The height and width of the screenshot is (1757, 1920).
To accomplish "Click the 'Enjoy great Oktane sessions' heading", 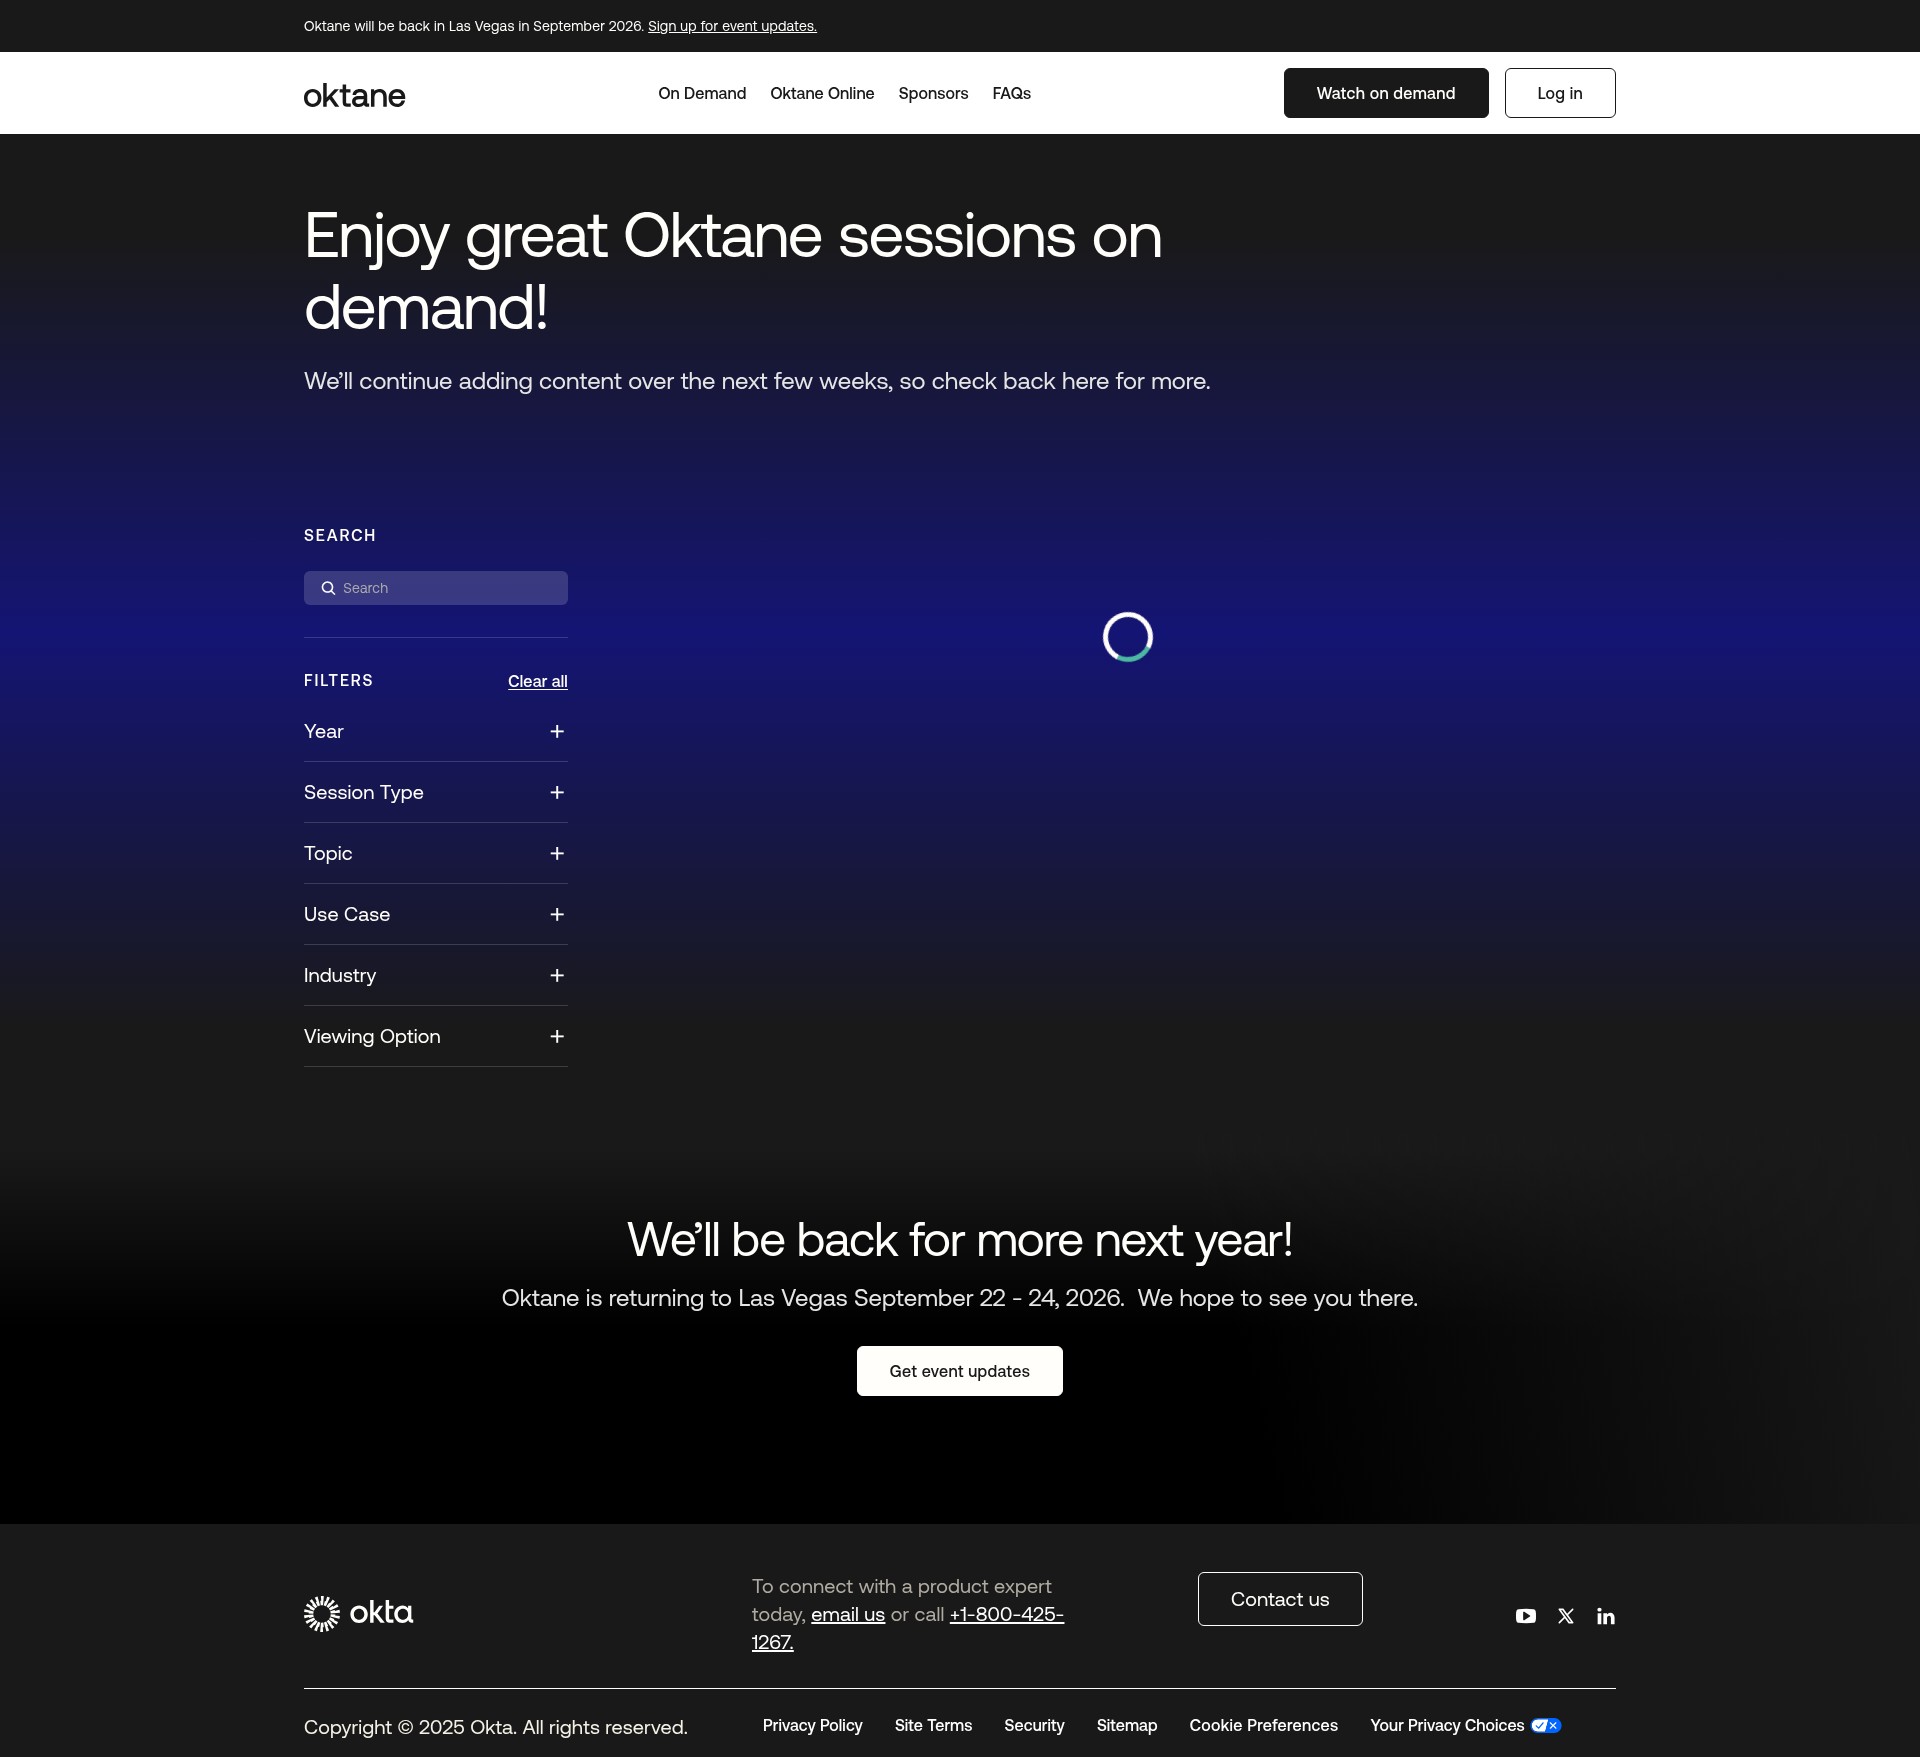I will click(x=733, y=271).
